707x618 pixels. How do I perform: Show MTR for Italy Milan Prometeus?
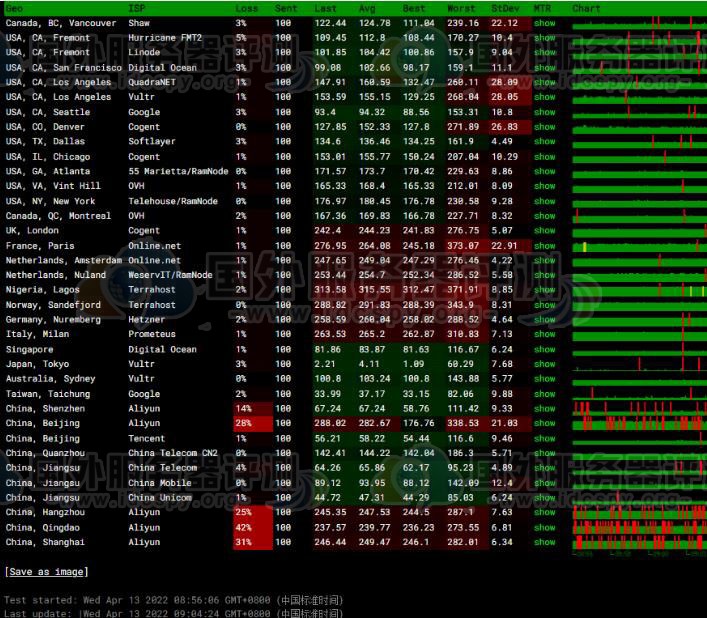(545, 334)
